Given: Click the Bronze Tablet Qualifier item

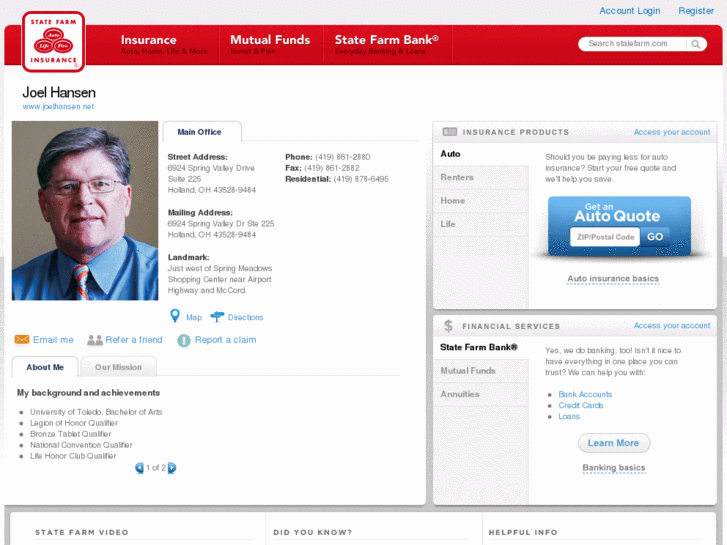Looking at the screenshot, I should [x=70, y=434].
